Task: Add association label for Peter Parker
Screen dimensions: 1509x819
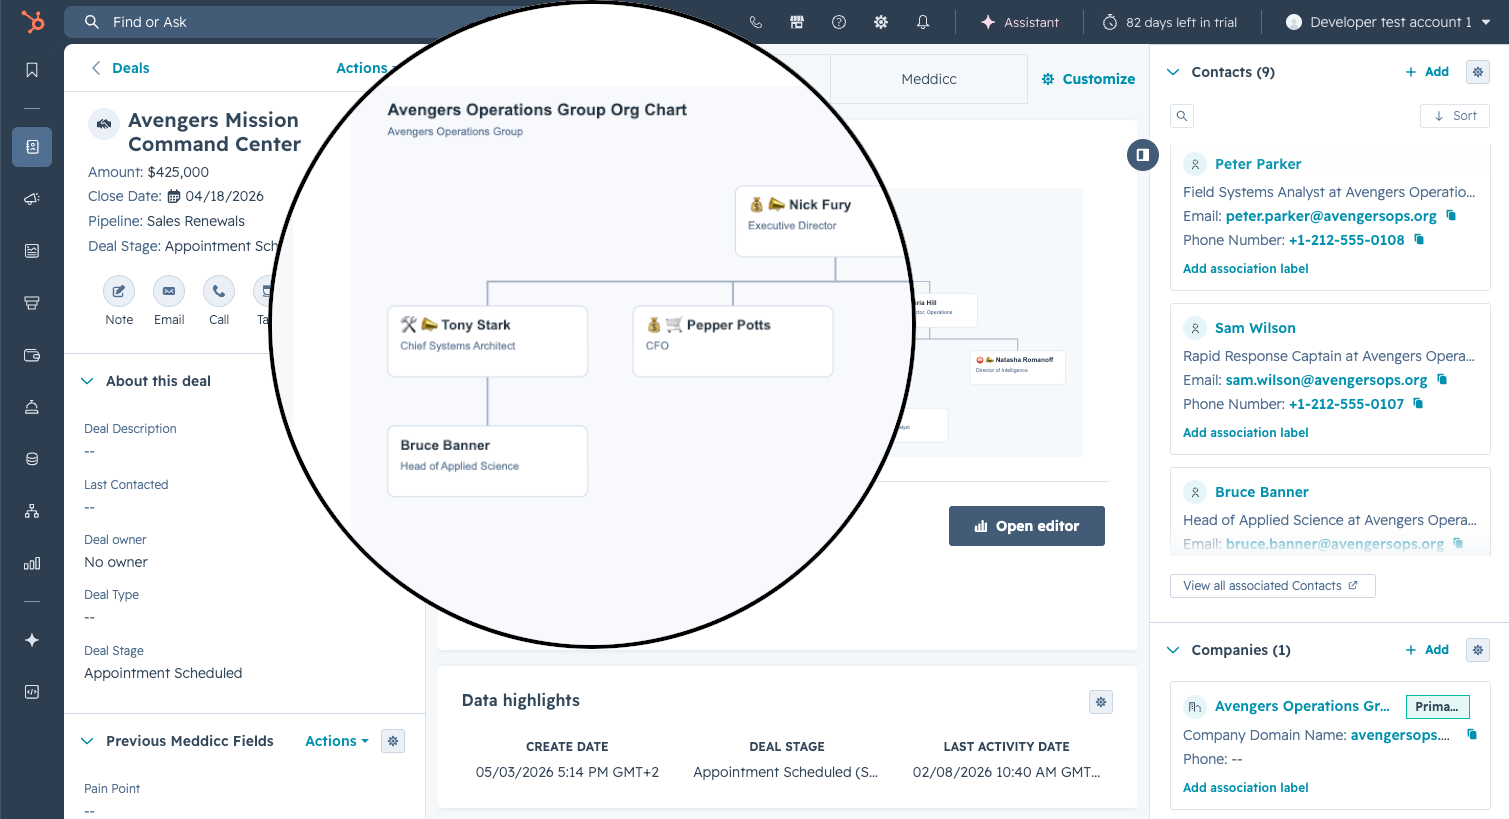Action: tap(1245, 269)
